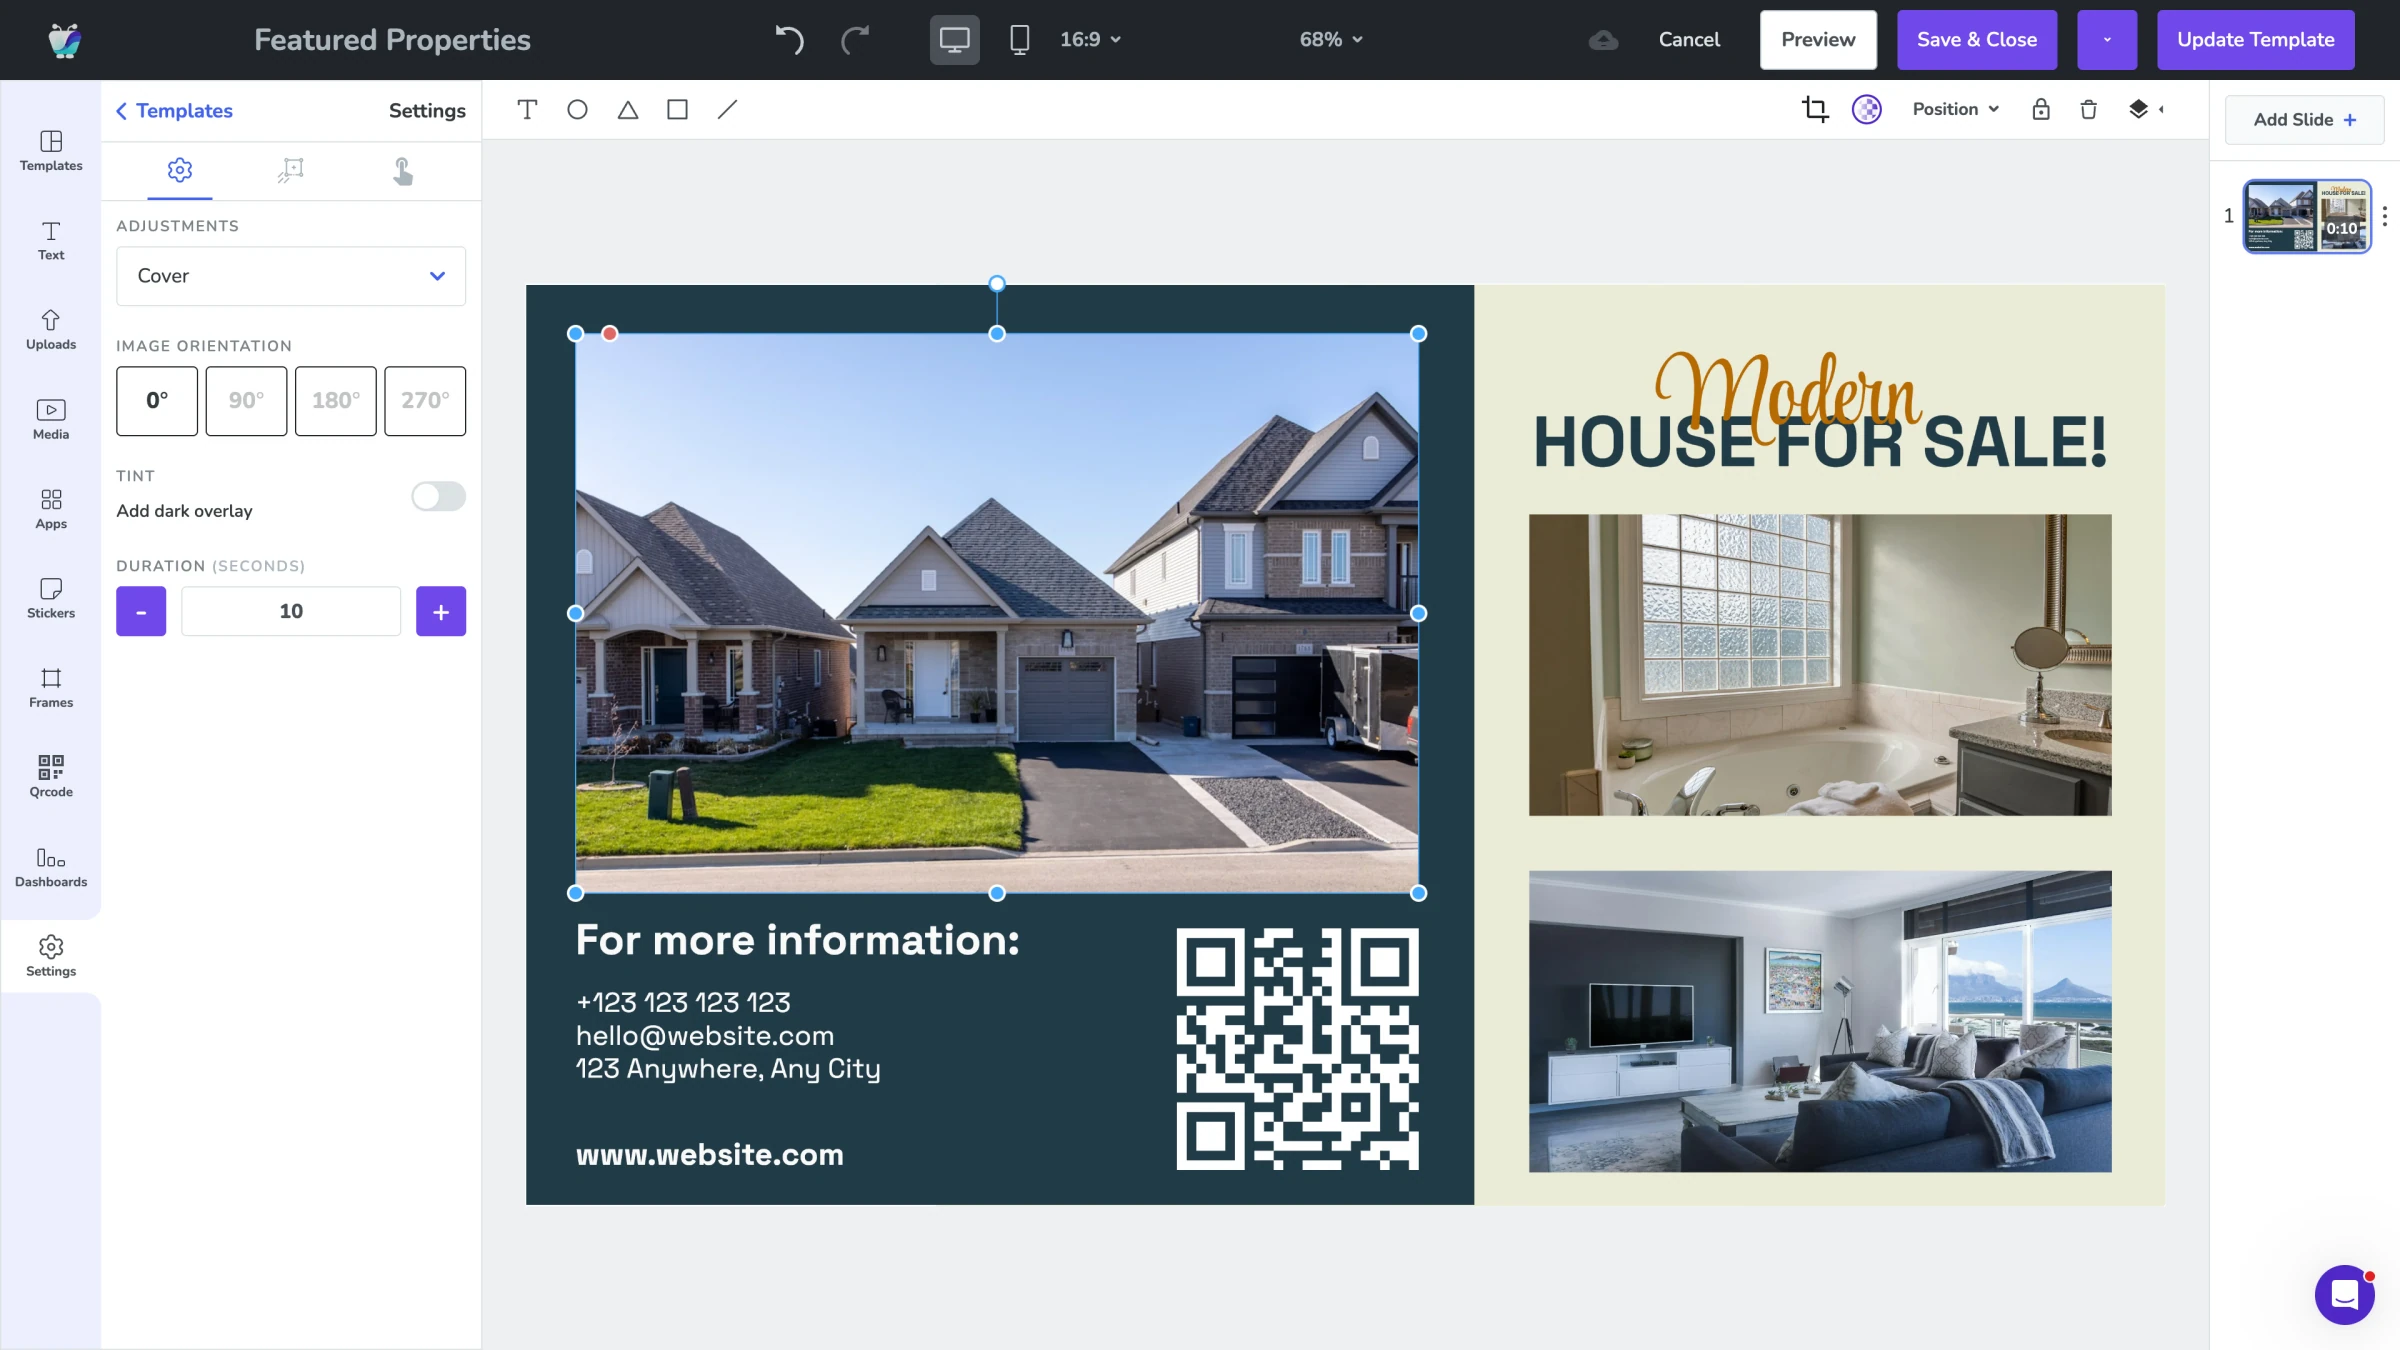Select slide 1 thumbnail

2307,216
